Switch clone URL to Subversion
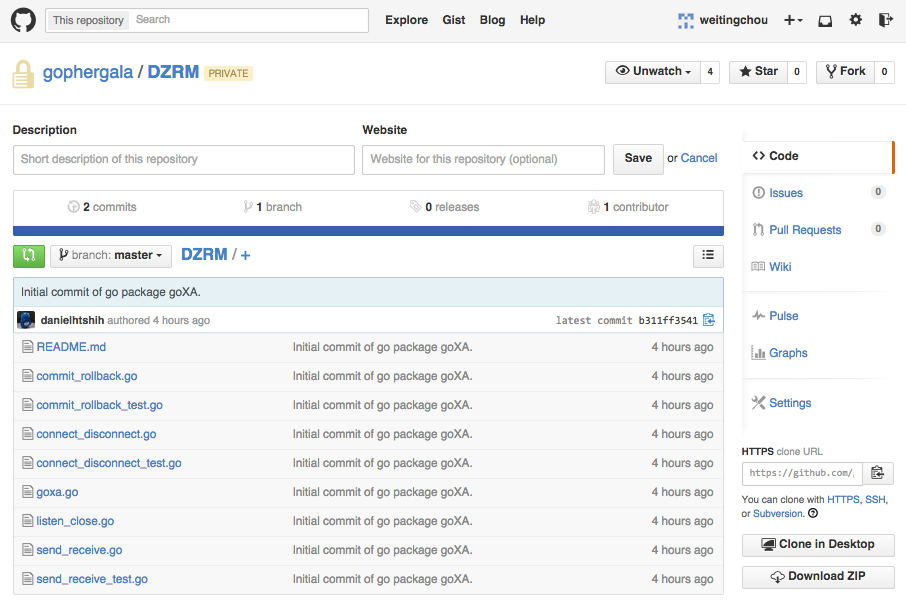The image size is (906, 601). point(778,513)
